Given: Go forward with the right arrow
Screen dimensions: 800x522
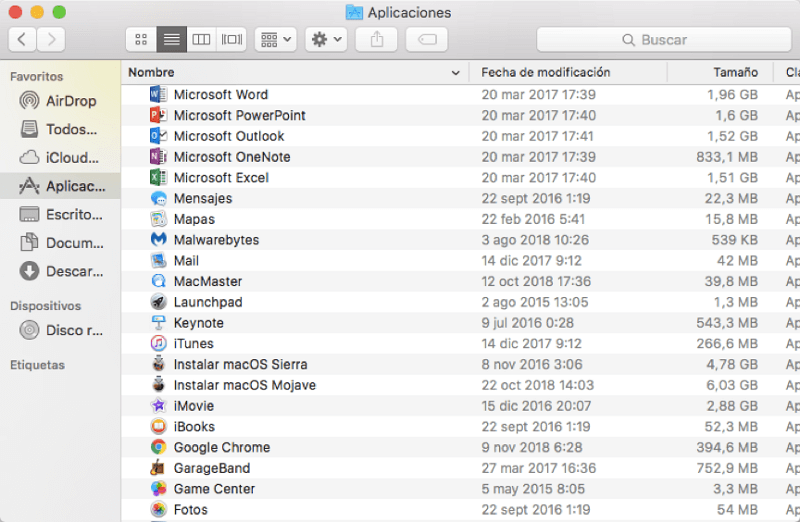Looking at the screenshot, I should [x=51, y=39].
